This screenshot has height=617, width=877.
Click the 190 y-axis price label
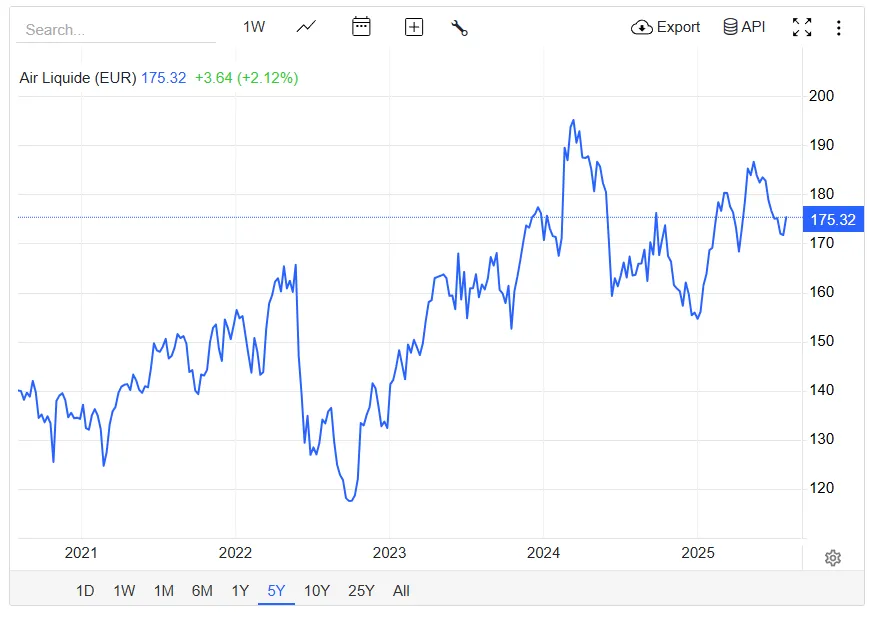pyautogui.click(x=821, y=145)
